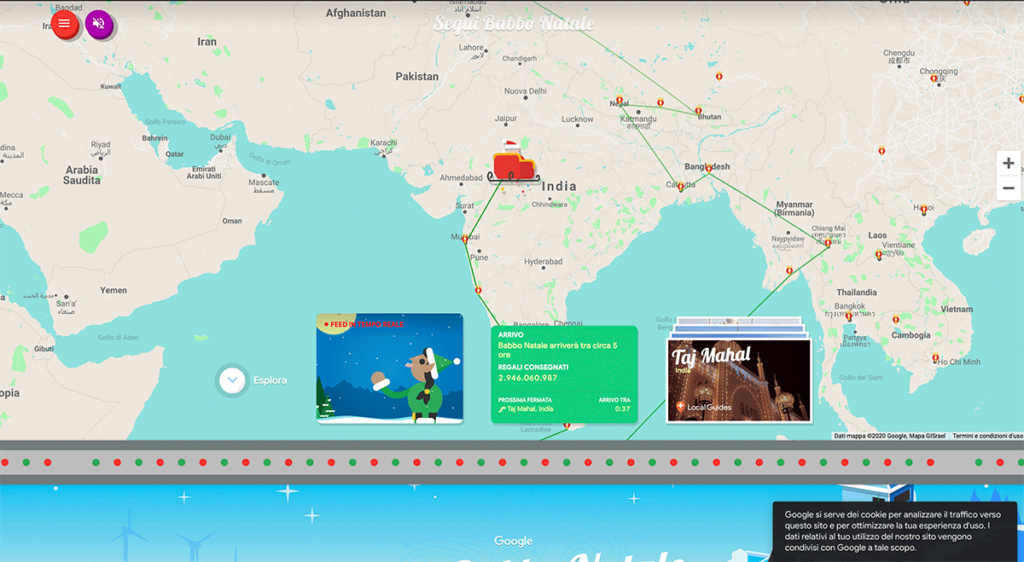Click Dati mappa ©2020 Google attribution

tap(889, 435)
